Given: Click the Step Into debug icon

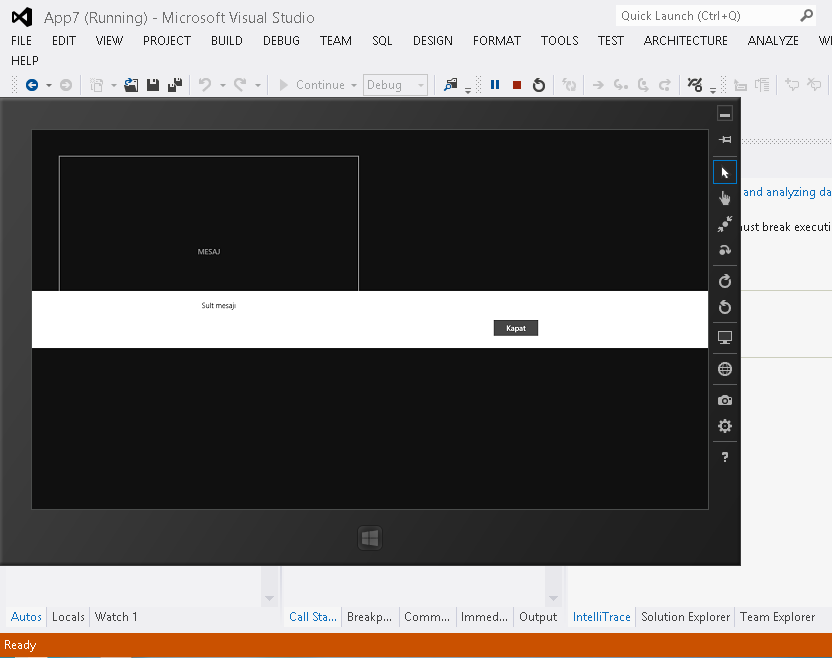Looking at the screenshot, I should pos(620,85).
